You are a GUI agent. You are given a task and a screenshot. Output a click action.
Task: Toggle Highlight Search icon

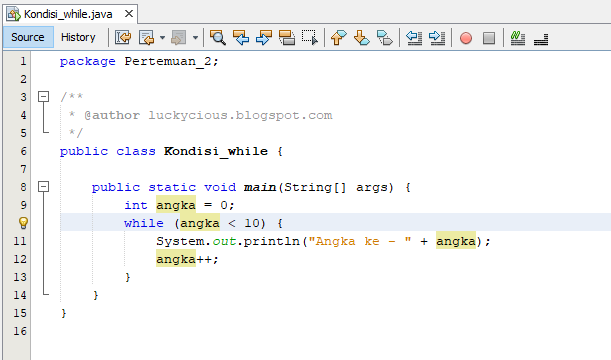click(287, 38)
